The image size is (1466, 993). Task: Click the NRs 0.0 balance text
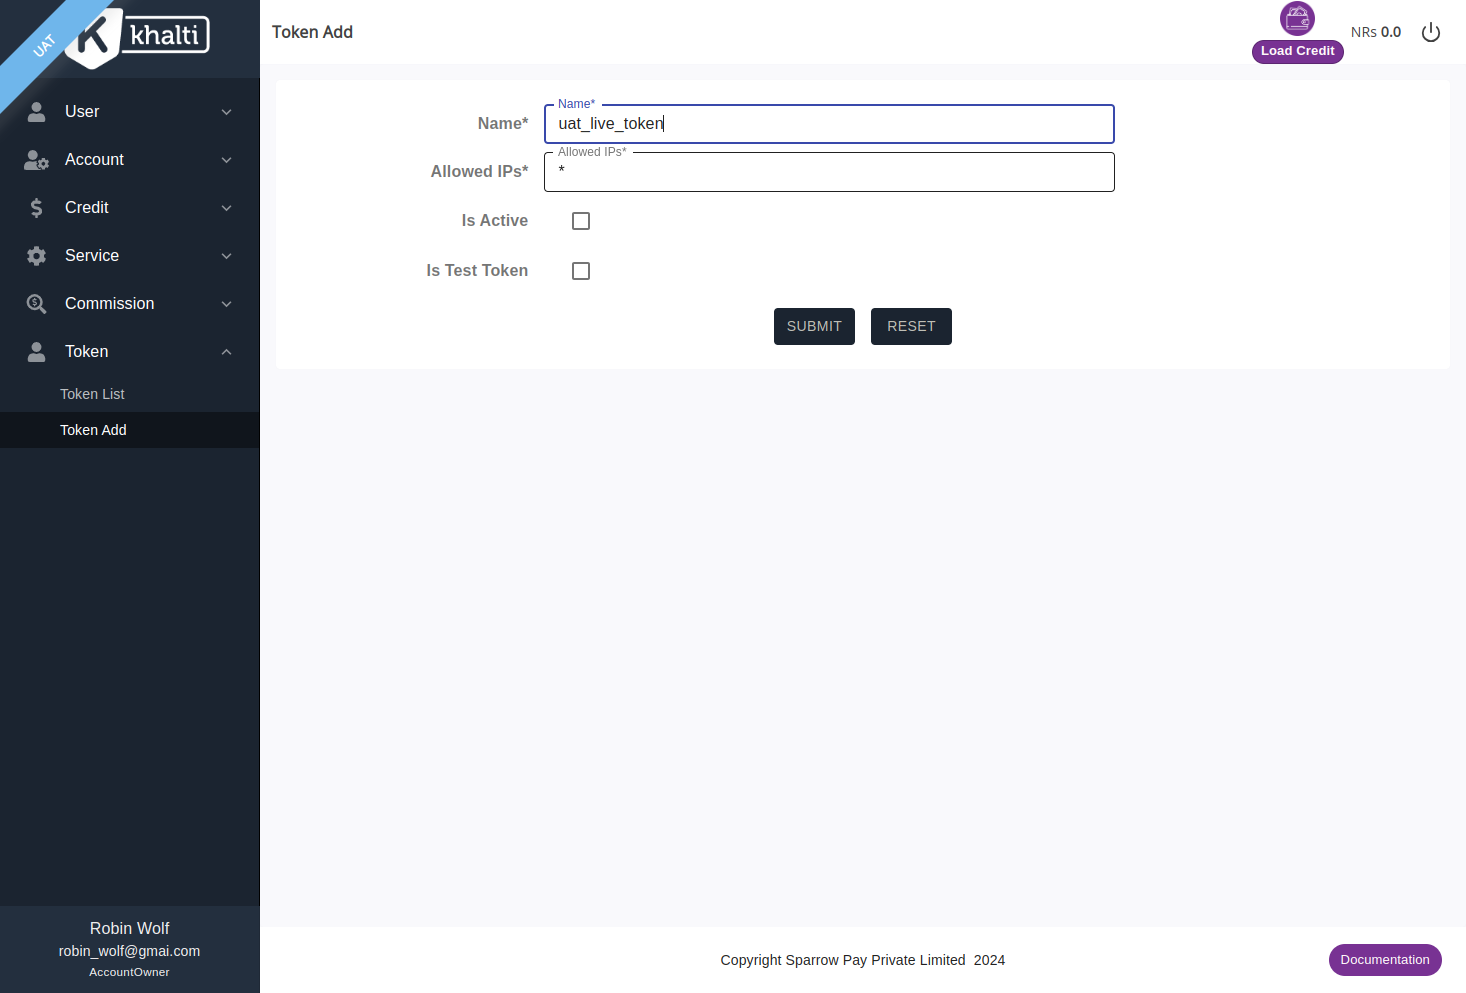coord(1376,32)
